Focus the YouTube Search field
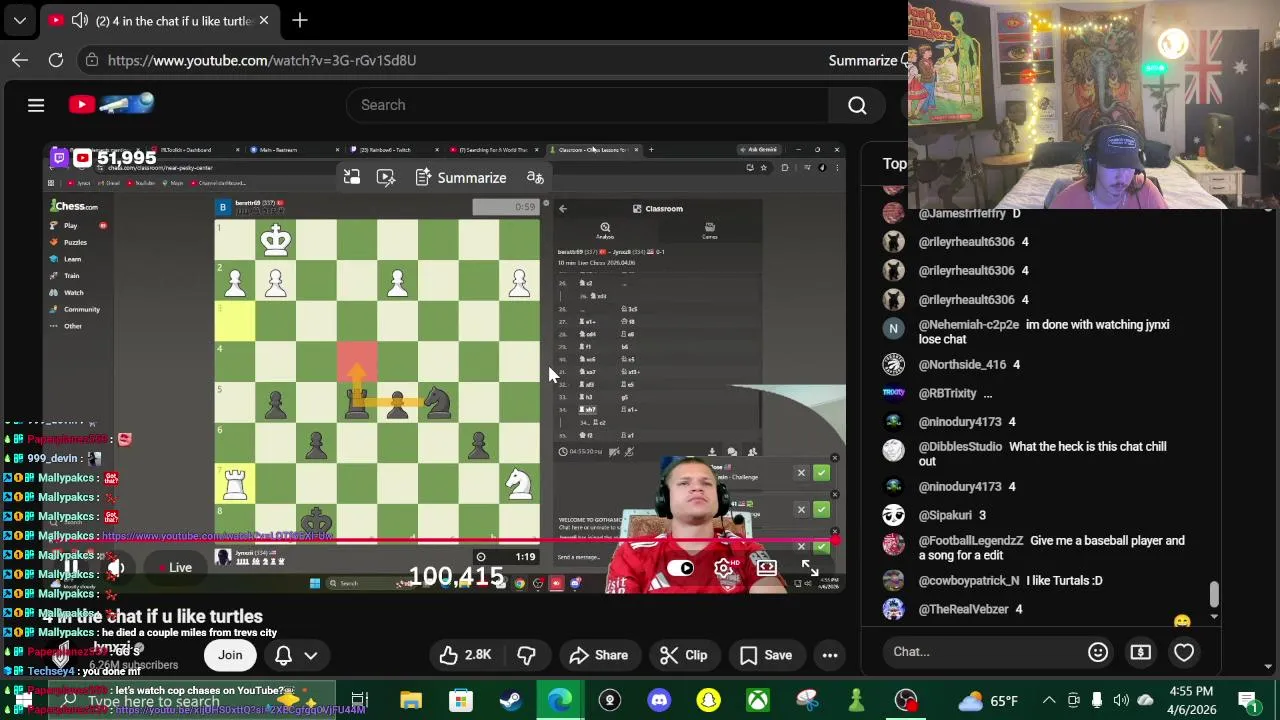This screenshot has height=720, width=1280. [587, 105]
